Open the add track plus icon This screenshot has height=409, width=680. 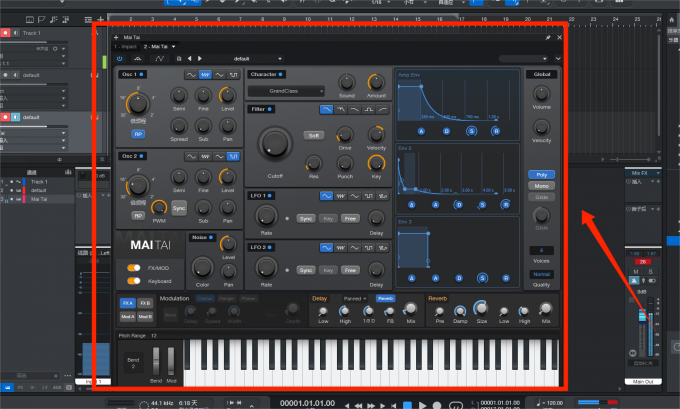(x=101, y=19)
